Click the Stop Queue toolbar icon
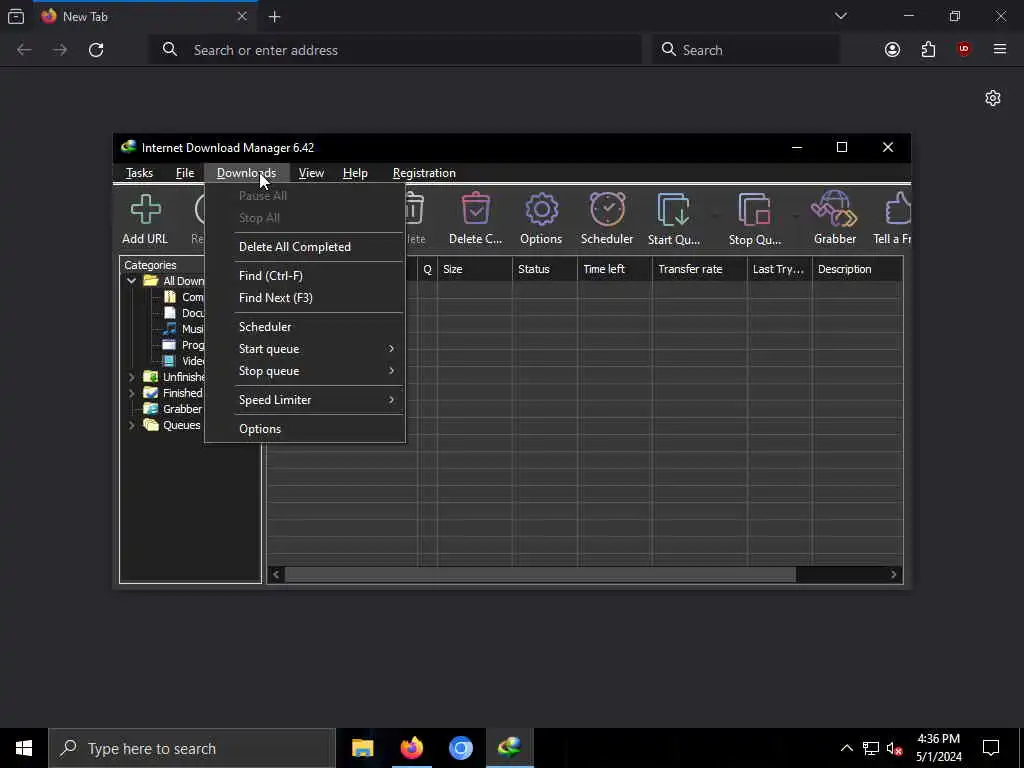1024x768 pixels. pyautogui.click(x=754, y=210)
